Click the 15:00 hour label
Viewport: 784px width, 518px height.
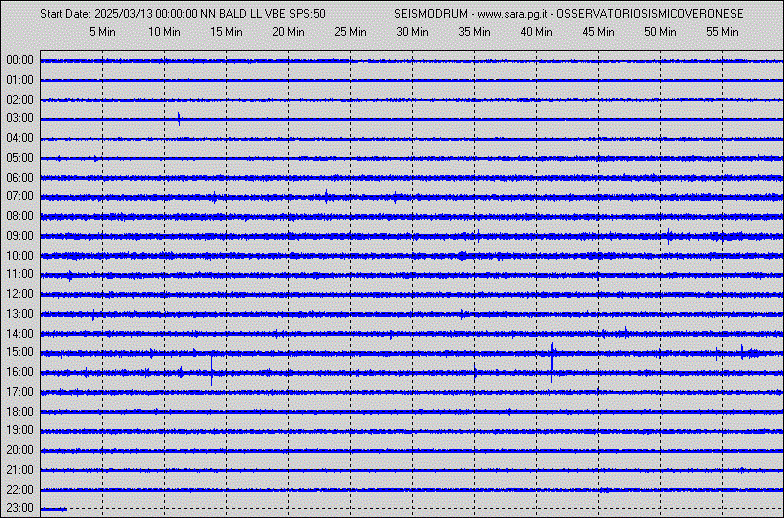(20, 352)
